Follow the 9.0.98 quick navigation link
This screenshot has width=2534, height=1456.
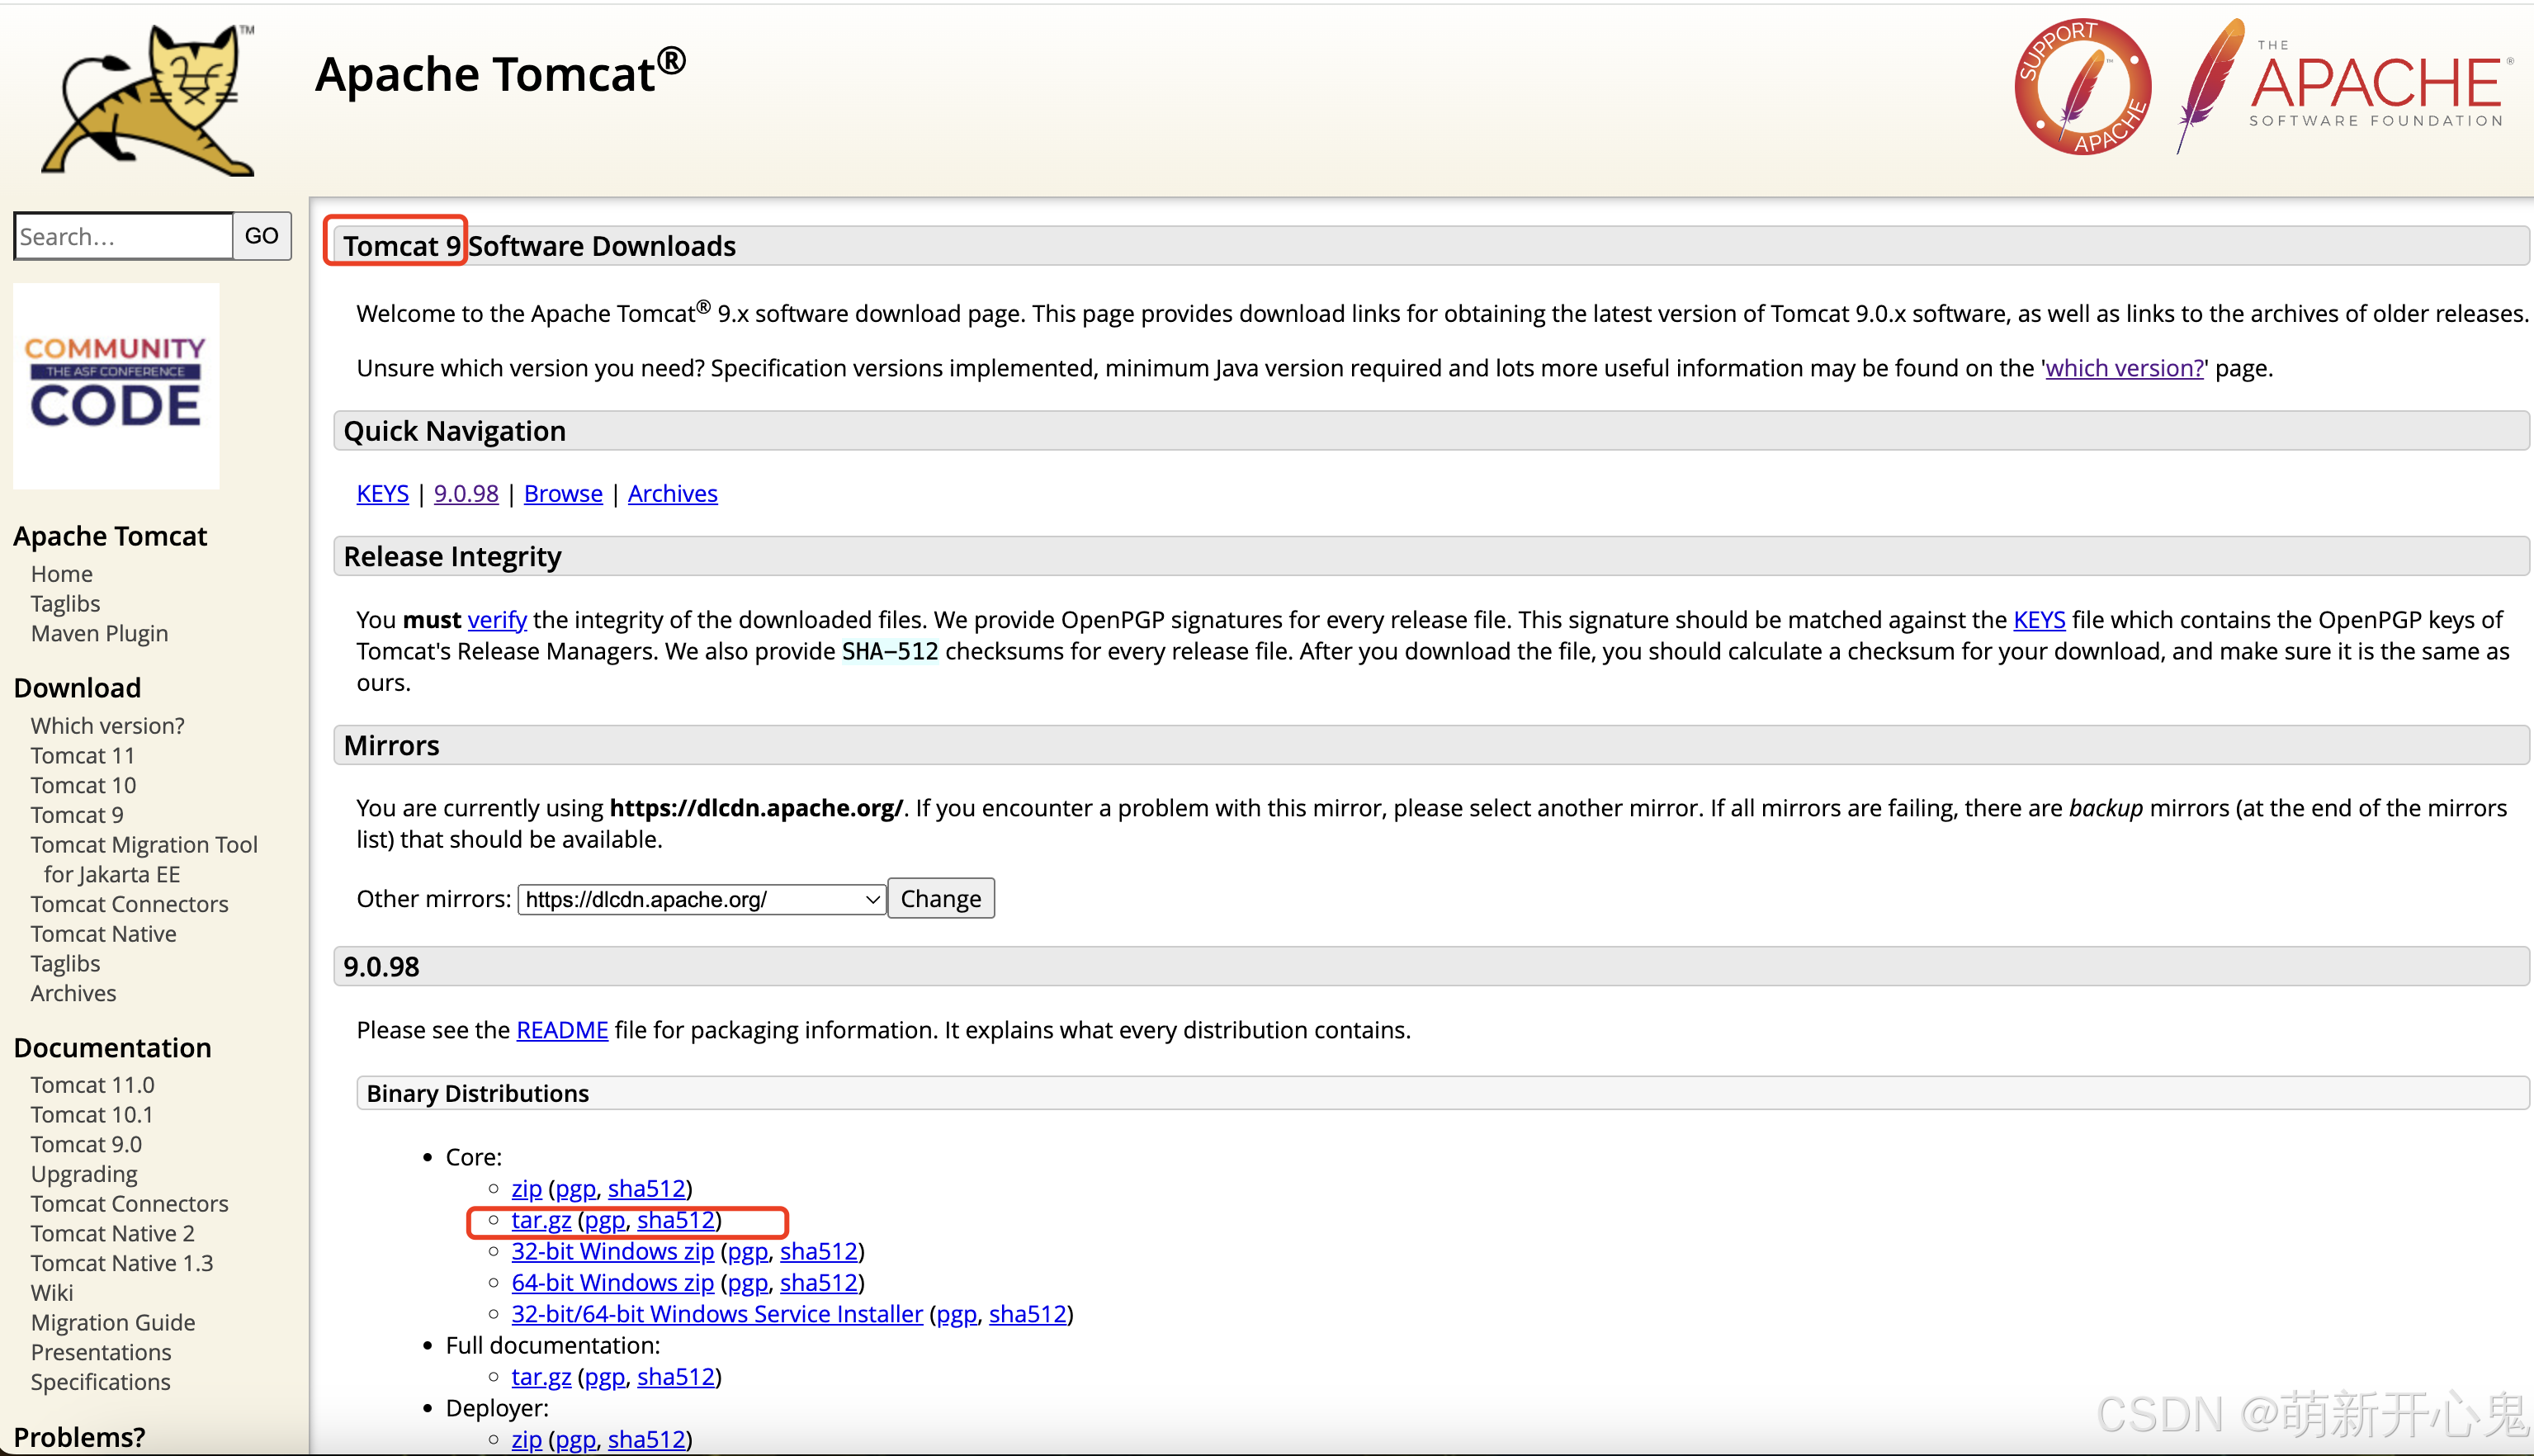[465, 493]
